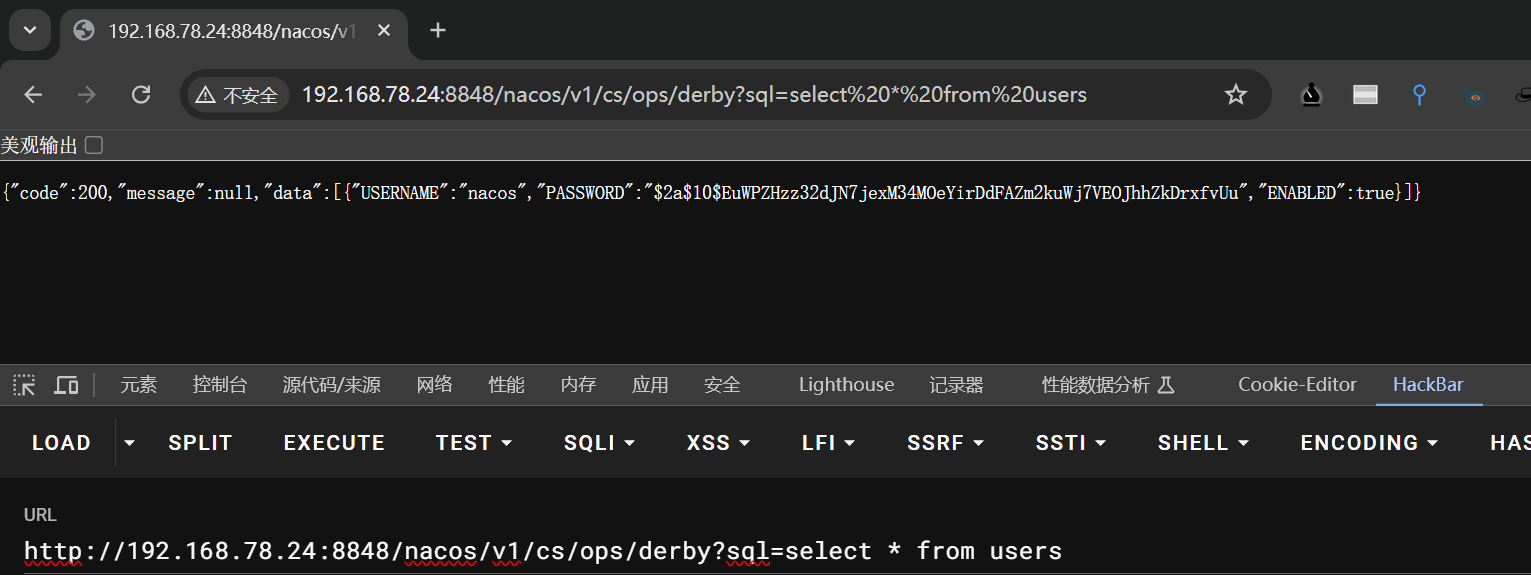Click the SPLIT button
The width and height of the screenshot is (1531, 575).
200,443
